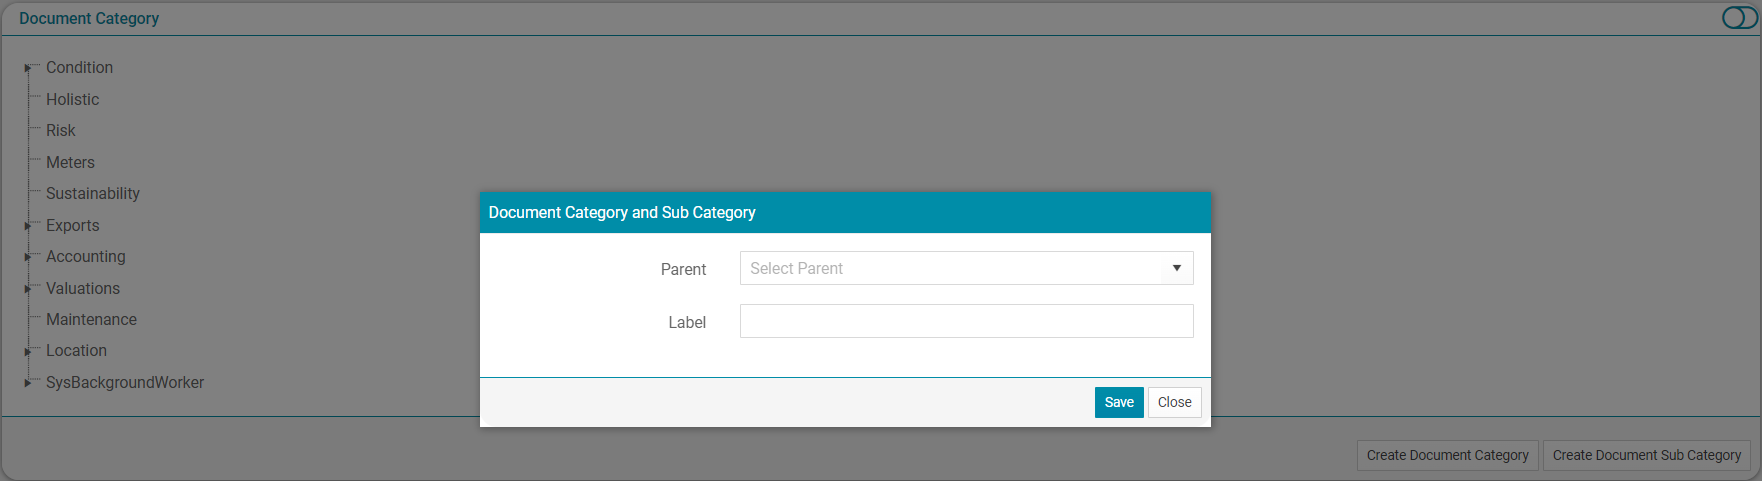Toggle the Document Category panel switch
The height and width of the screenshot is (481, 1762).
pyautogui.click(x=1739, y=18)
